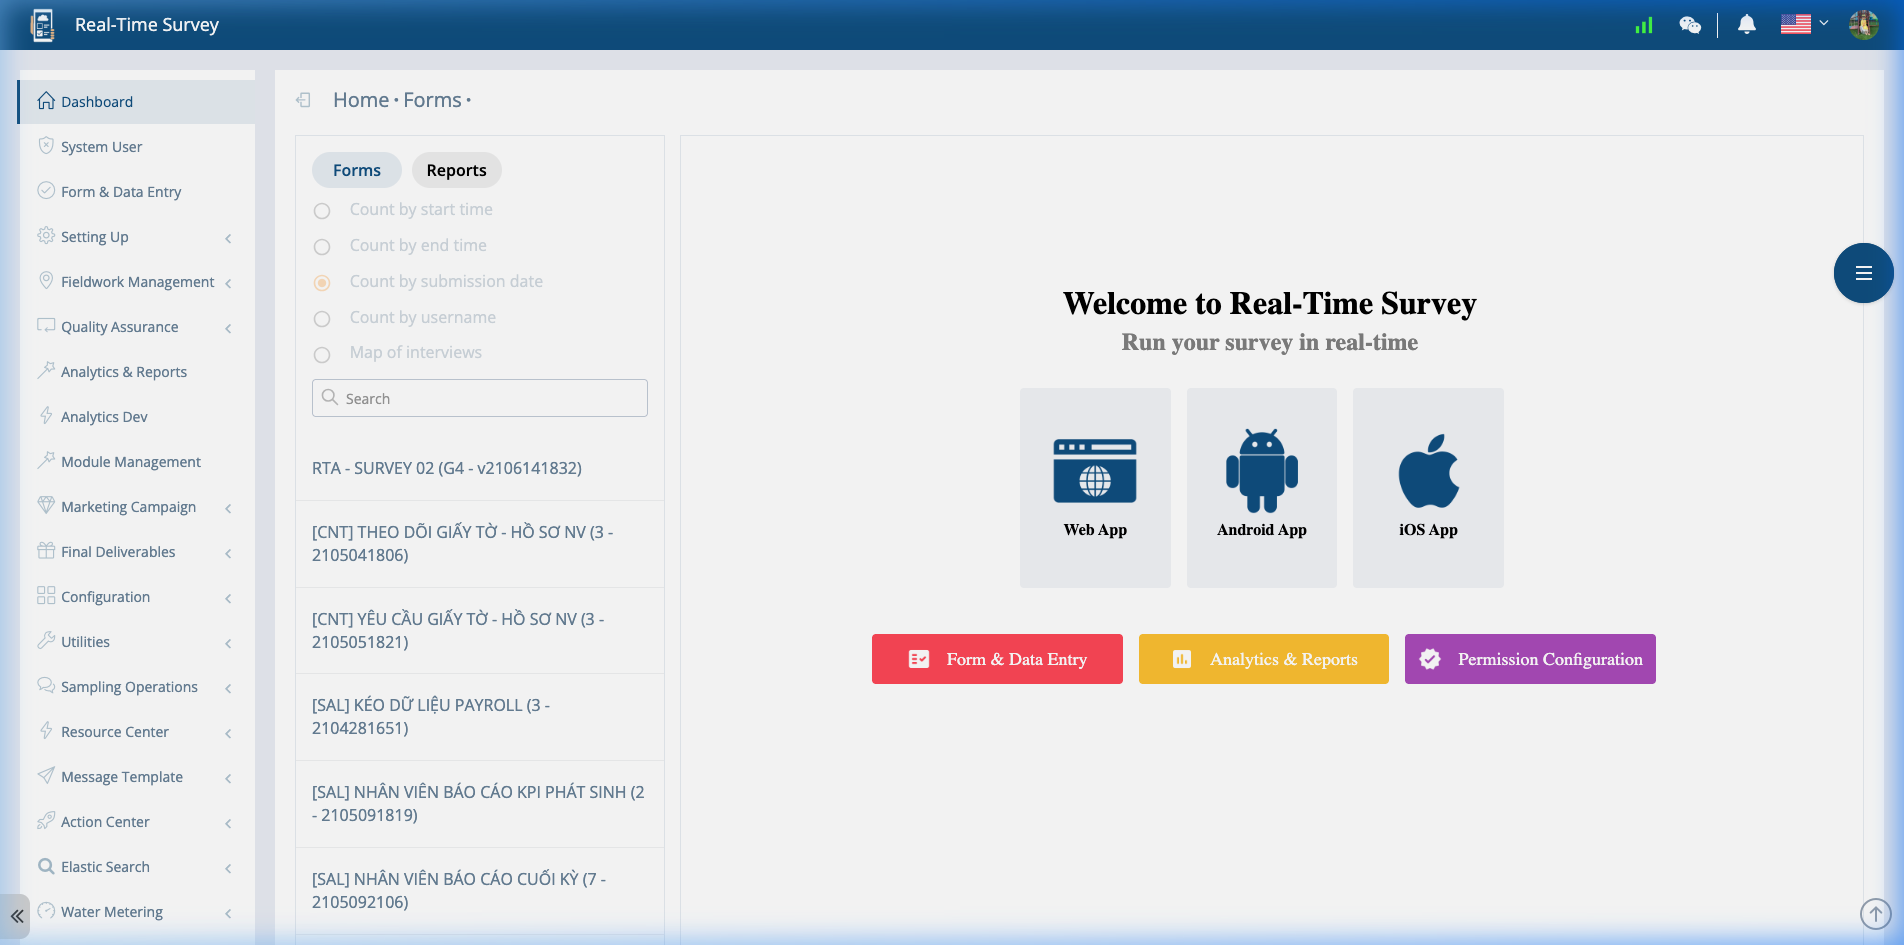Open the floating hamburger menu button
Viewport: 1904px width, 945px height.
[x=1862, y=272]
